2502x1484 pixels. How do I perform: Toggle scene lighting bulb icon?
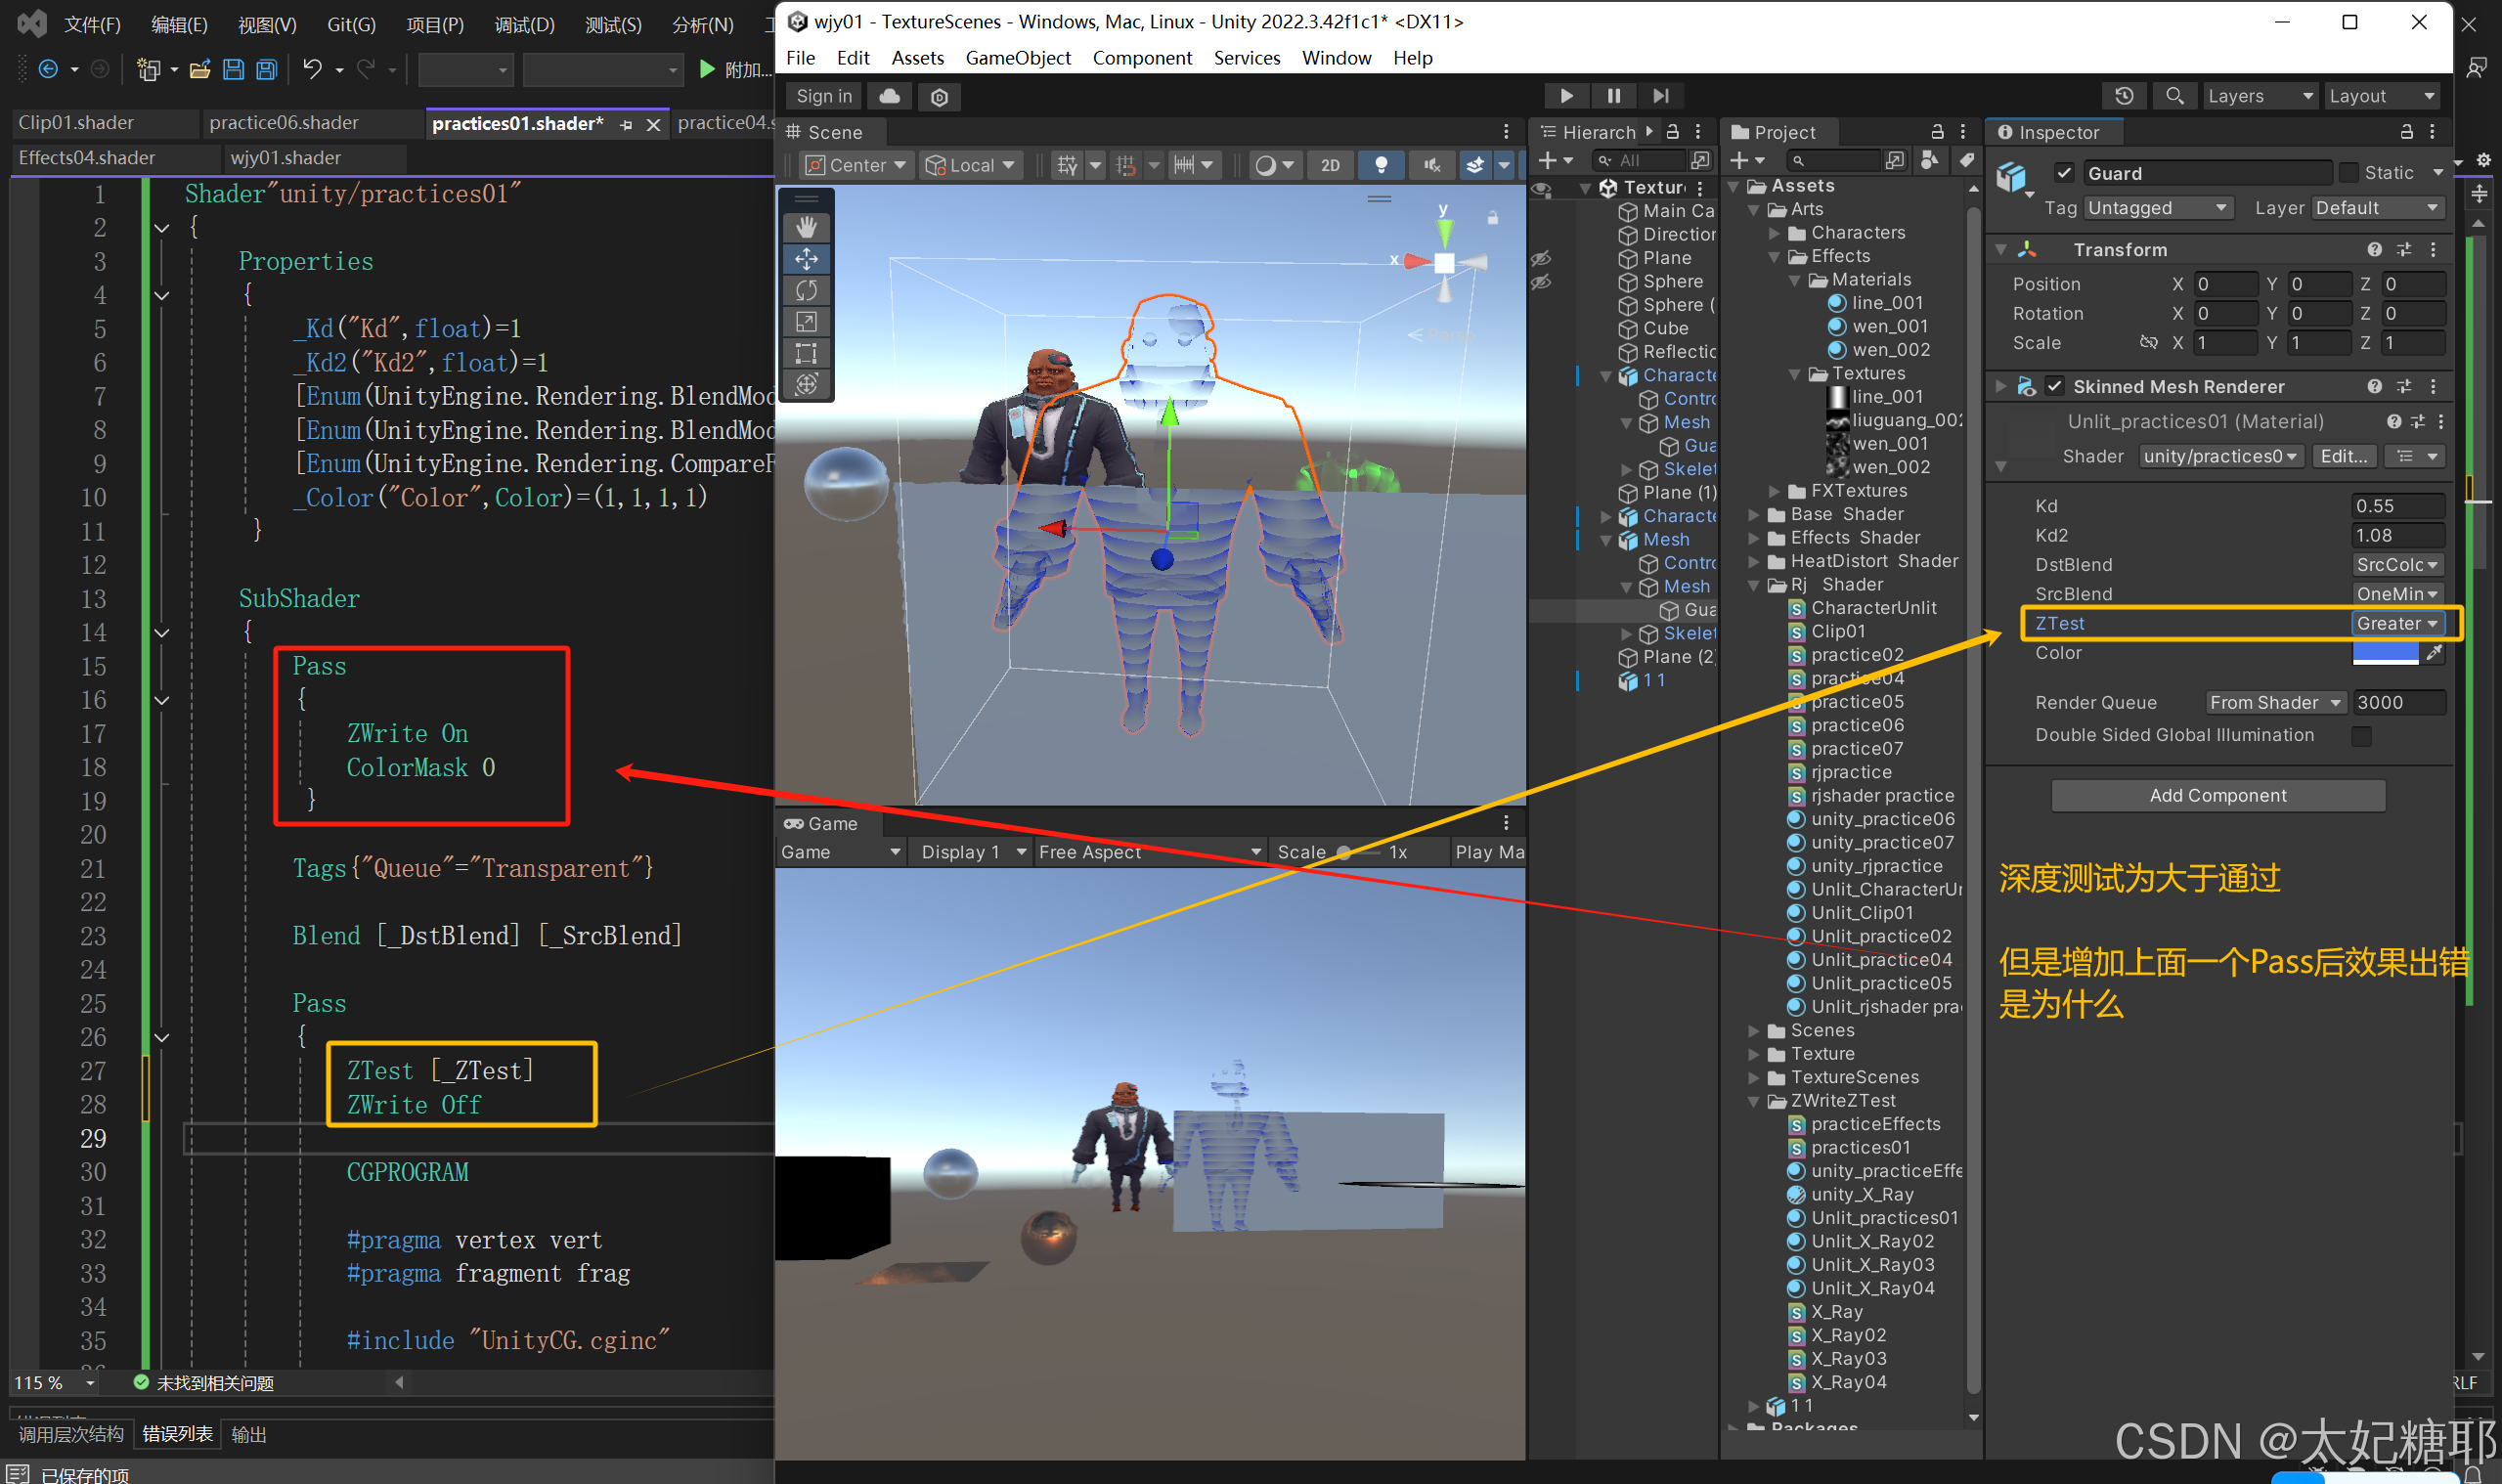pos(1381,165)
